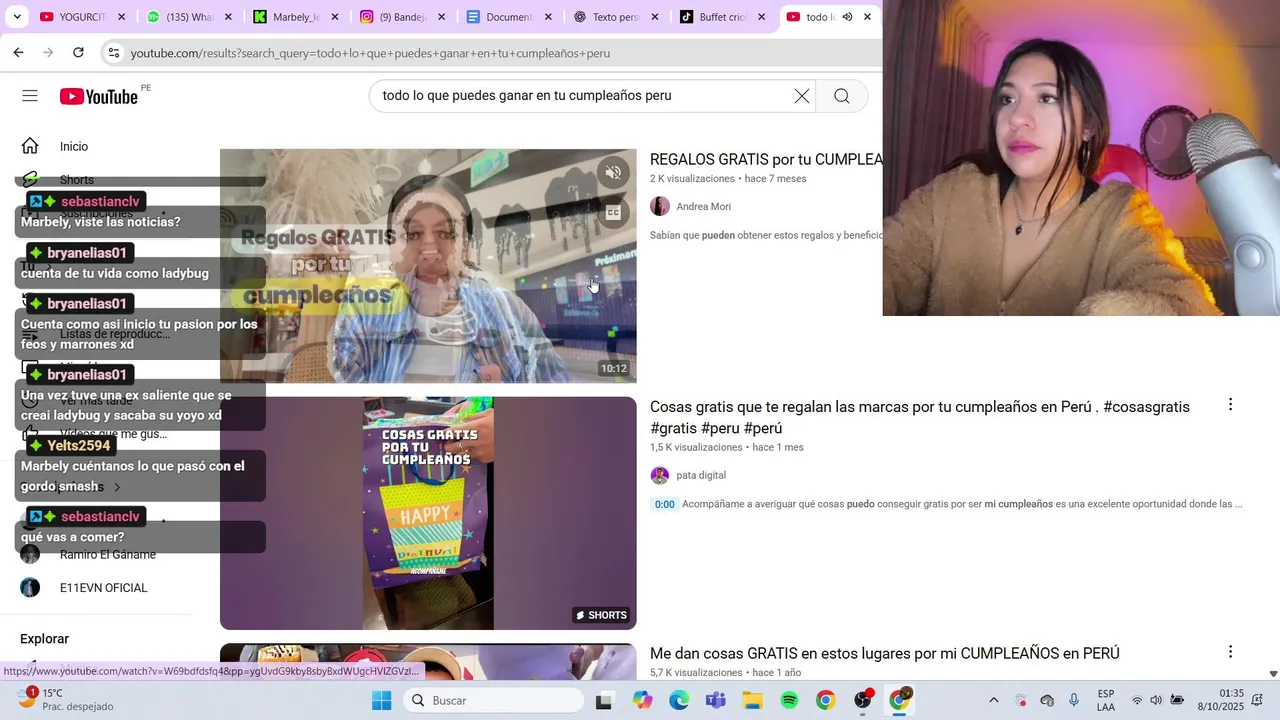Screen dimensions: 1280x720
Task: Click E11EVN OFICIAL channel avatar
Action: coord(30,588)
